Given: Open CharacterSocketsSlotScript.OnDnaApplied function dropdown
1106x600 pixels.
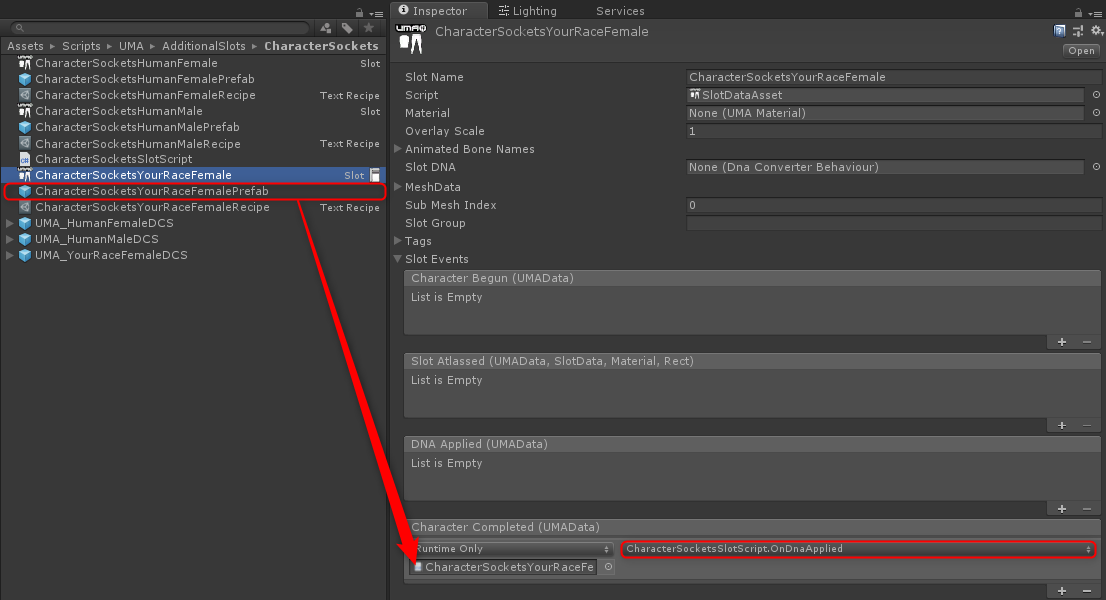Looking at the screenshot, I should (x=857, y=549).
